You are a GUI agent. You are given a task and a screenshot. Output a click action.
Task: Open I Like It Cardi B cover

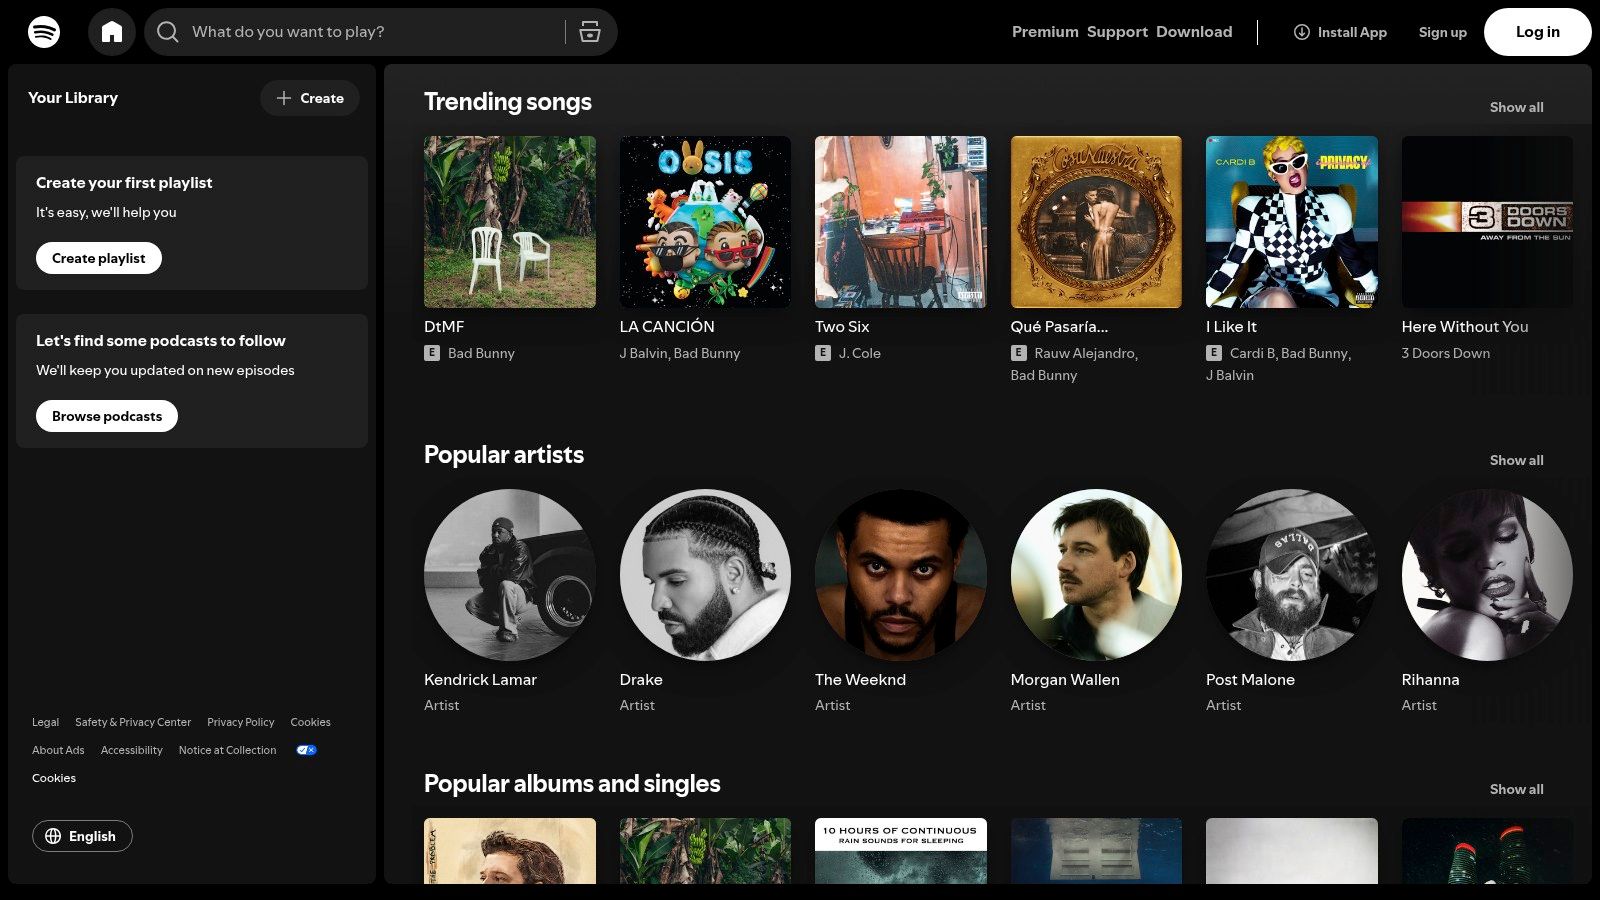click(1292, 222)
